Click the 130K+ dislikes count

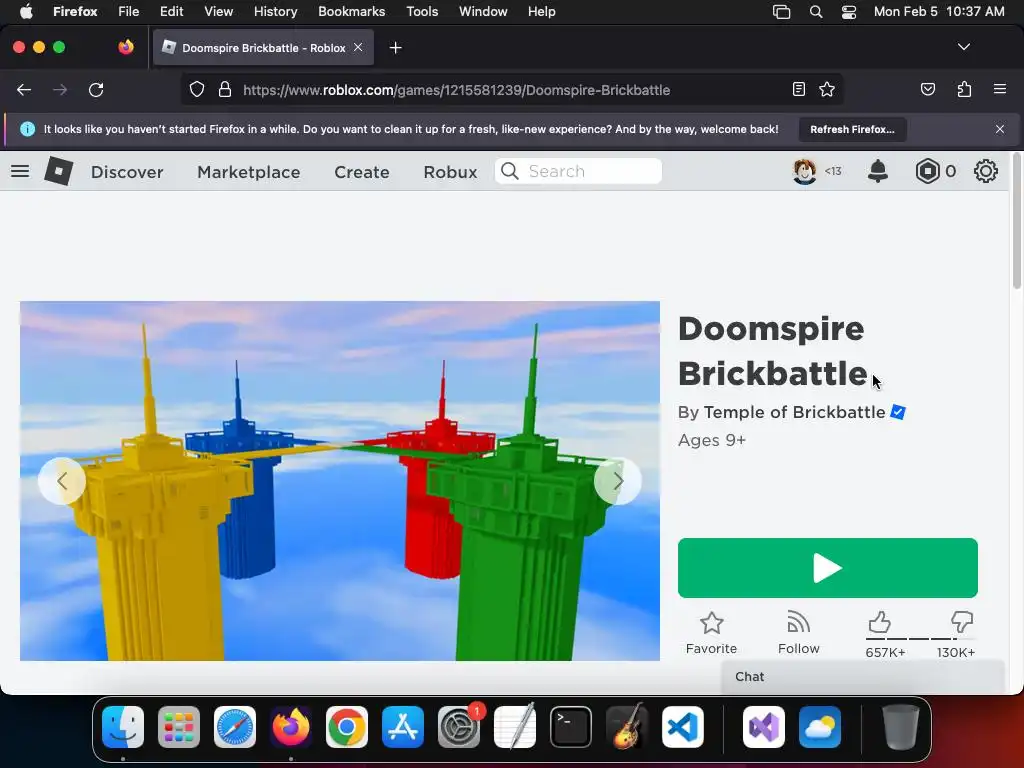[x=955, y=652]
